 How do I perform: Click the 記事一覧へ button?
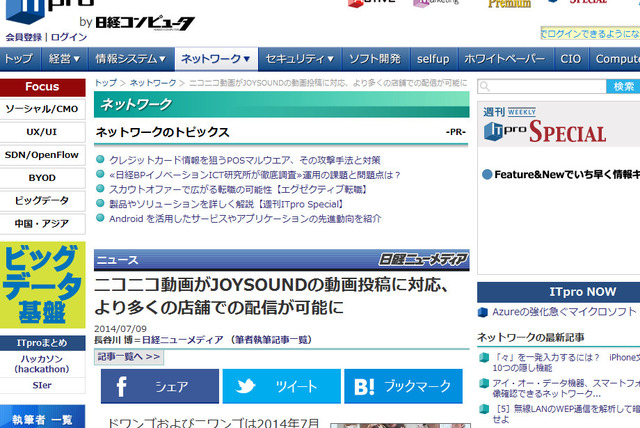[129, 357]
